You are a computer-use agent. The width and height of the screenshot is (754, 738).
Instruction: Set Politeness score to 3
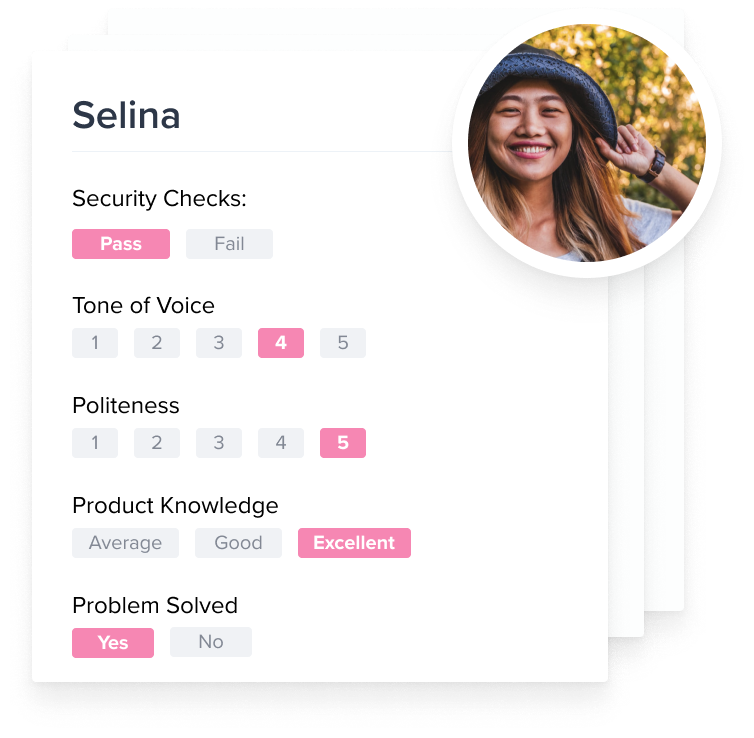[219, 443]
